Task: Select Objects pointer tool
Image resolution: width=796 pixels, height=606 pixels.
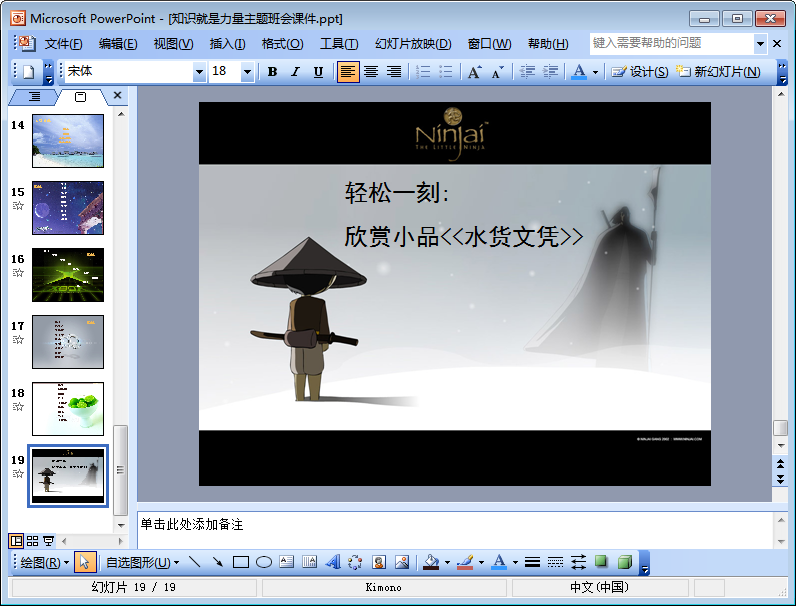Action: (85, 562)
